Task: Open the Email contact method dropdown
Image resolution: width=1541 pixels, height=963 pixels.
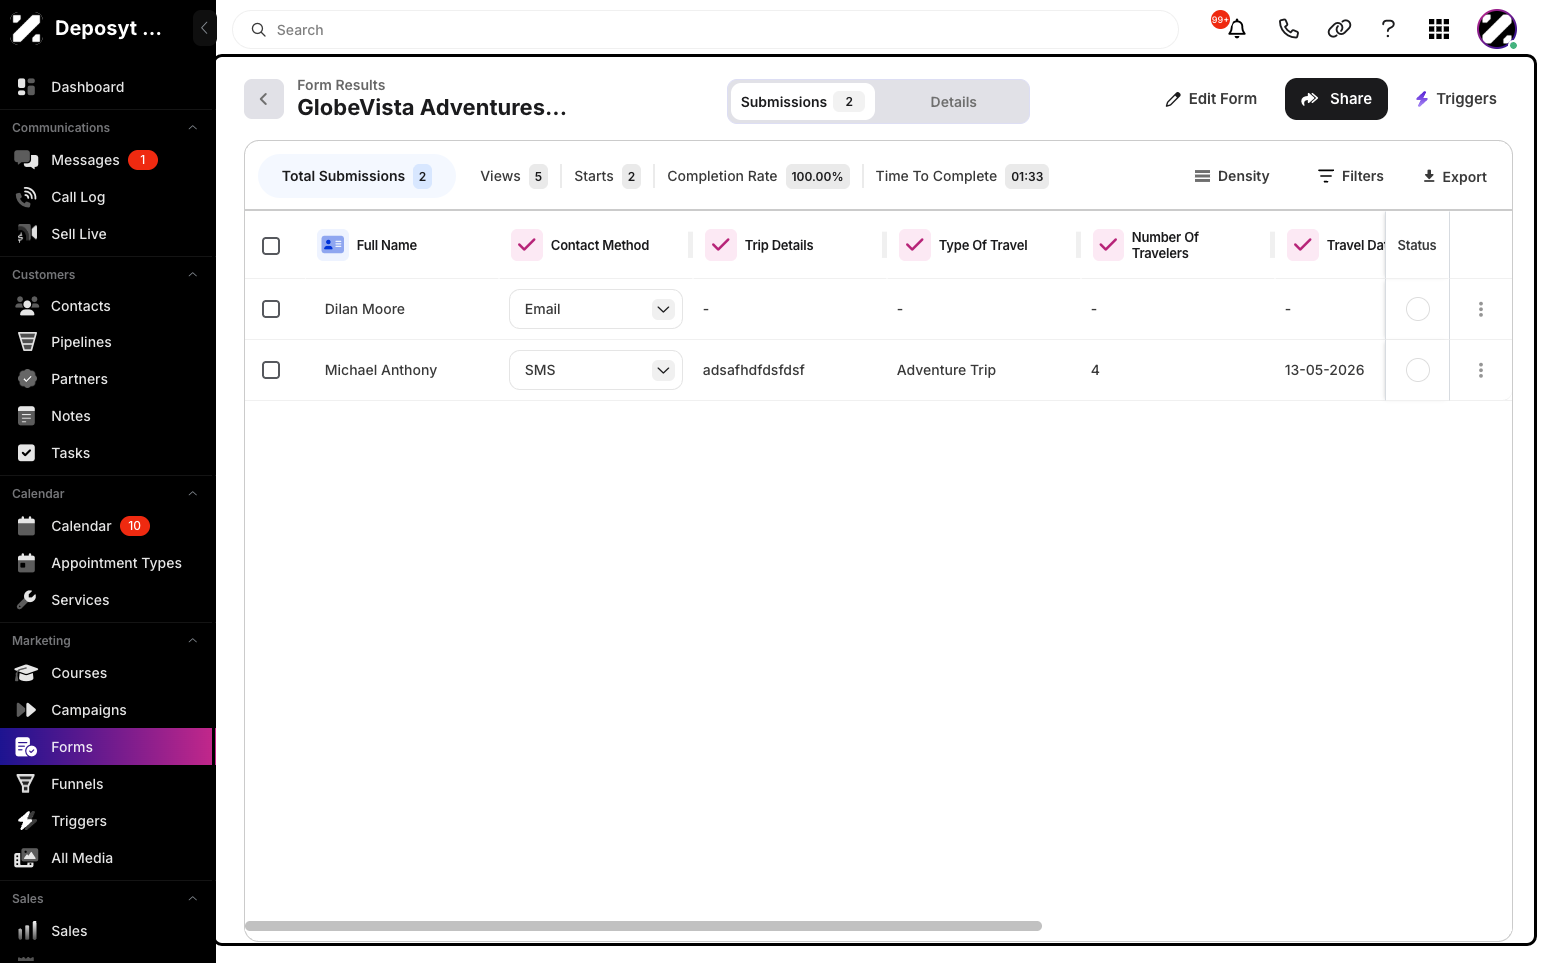Action: click(596, 309)
